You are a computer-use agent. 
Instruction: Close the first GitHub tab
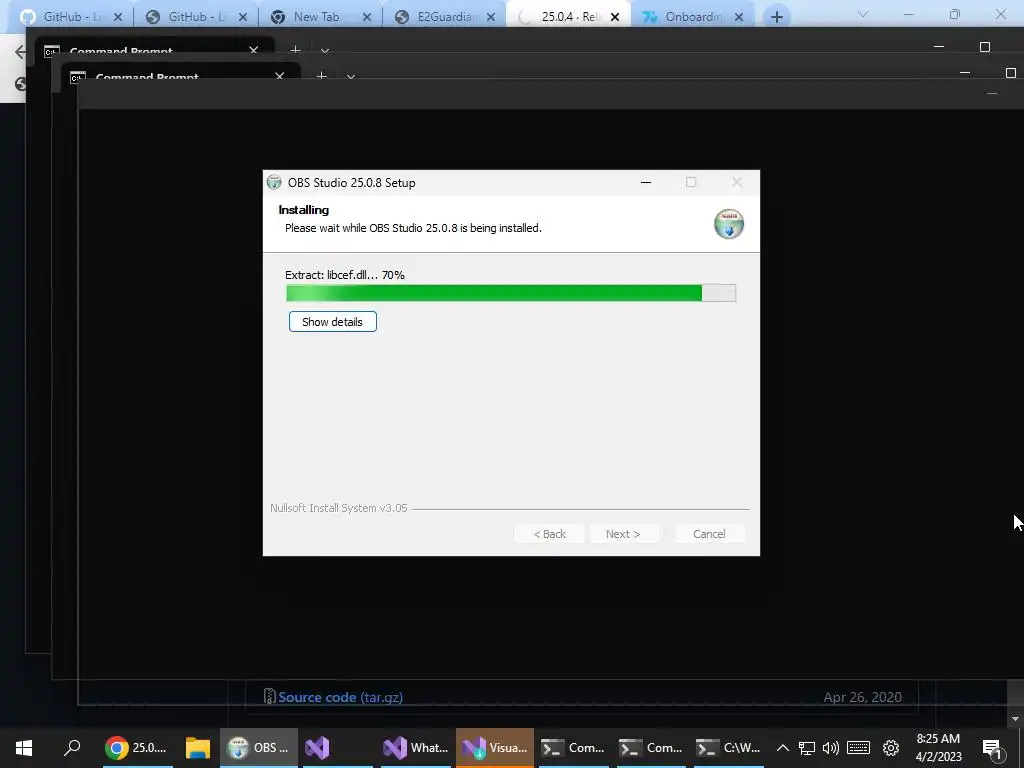pos(118,17)
